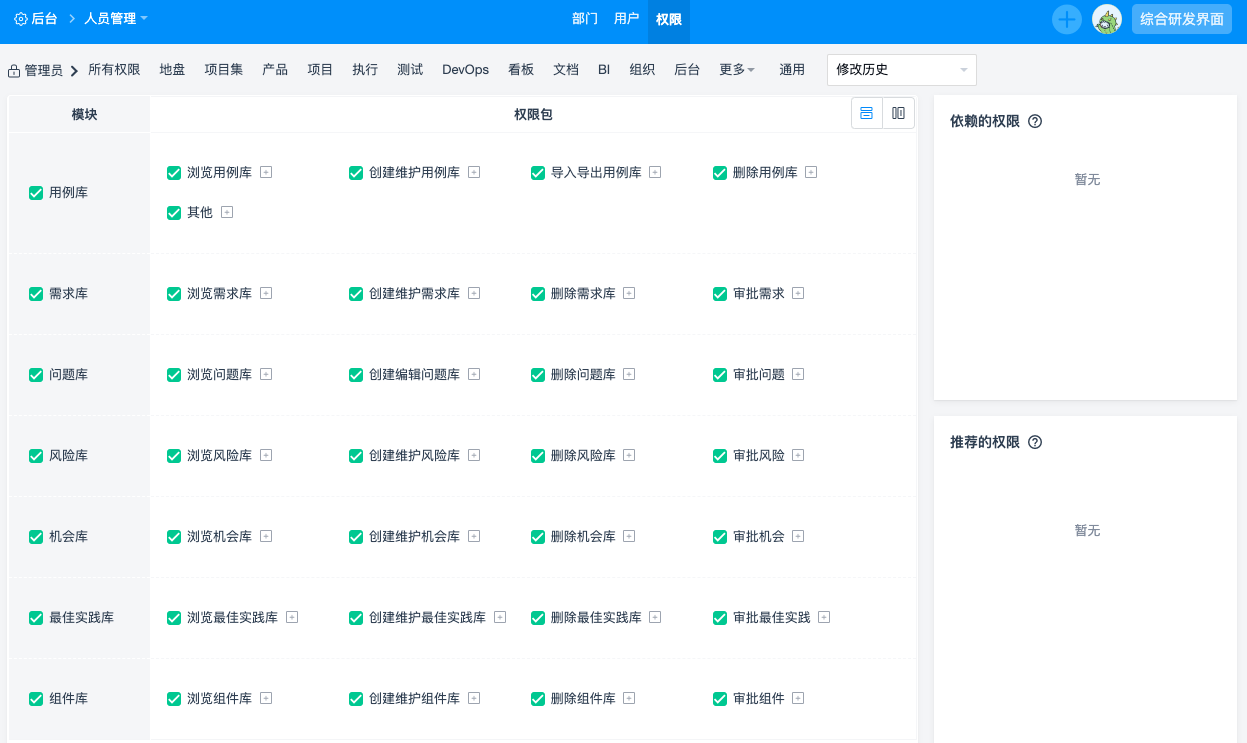1247x743 pixels.
Task: Click the 综合研发界面 button
Action: (1181, 19)
